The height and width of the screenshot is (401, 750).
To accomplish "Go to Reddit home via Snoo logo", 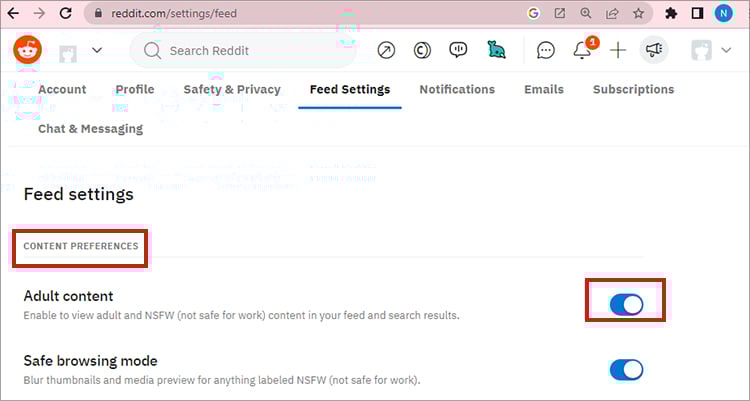I will (x=28, y=50).
